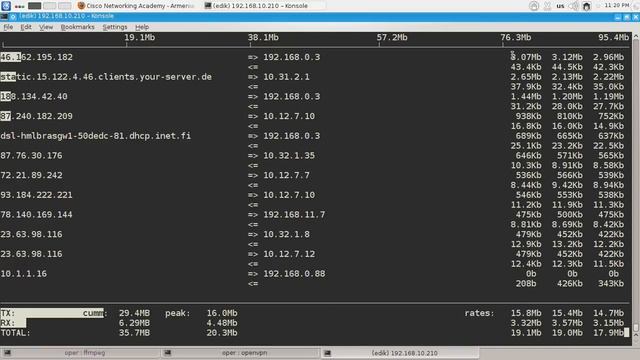Click host 188.134.42.40
Viewport: 640px width, 360px height.
click(34, 97)
